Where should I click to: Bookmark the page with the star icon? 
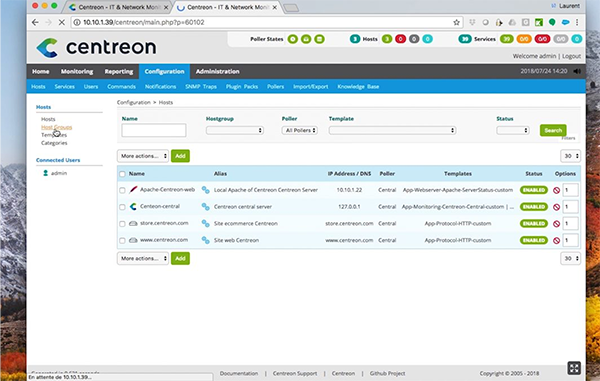[x=456, y=22]
